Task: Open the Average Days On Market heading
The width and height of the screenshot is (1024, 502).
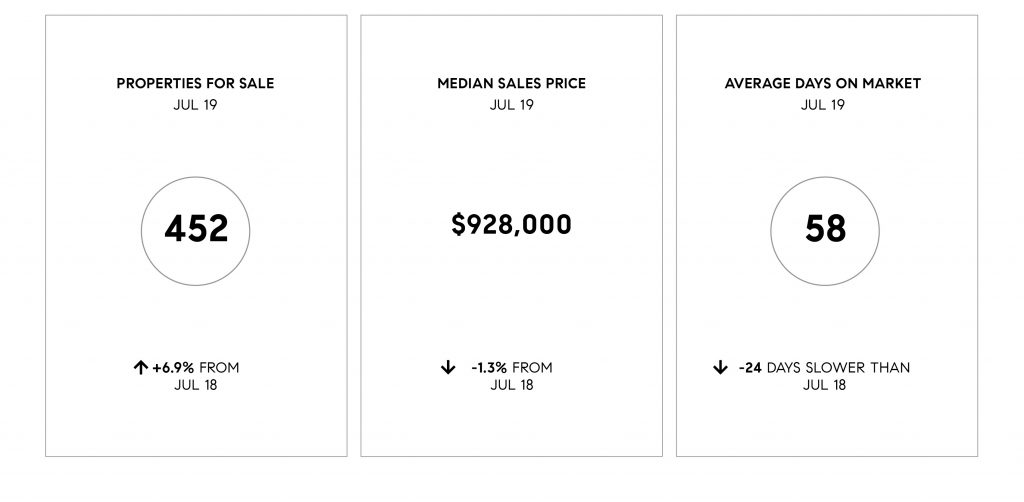Action: pyautogui.click(x=823, y=84)
